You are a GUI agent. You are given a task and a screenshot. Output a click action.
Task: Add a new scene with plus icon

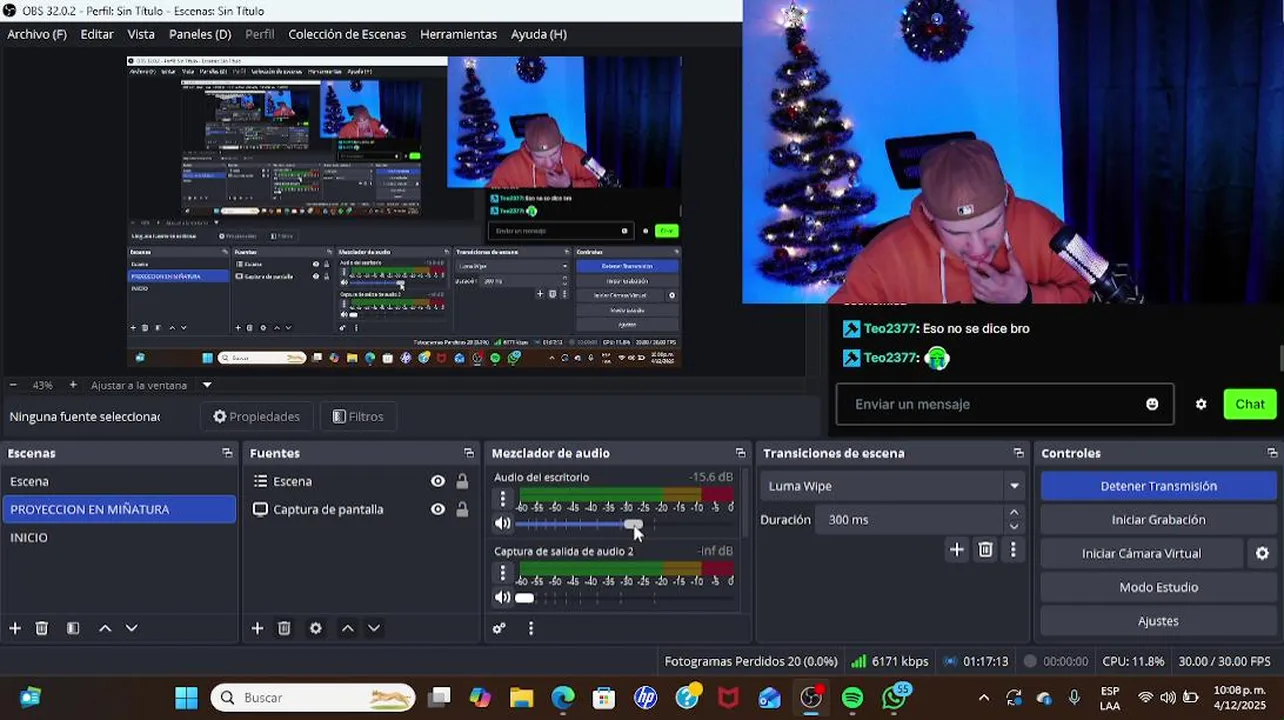pyautogui.click(x=15, y=628)
